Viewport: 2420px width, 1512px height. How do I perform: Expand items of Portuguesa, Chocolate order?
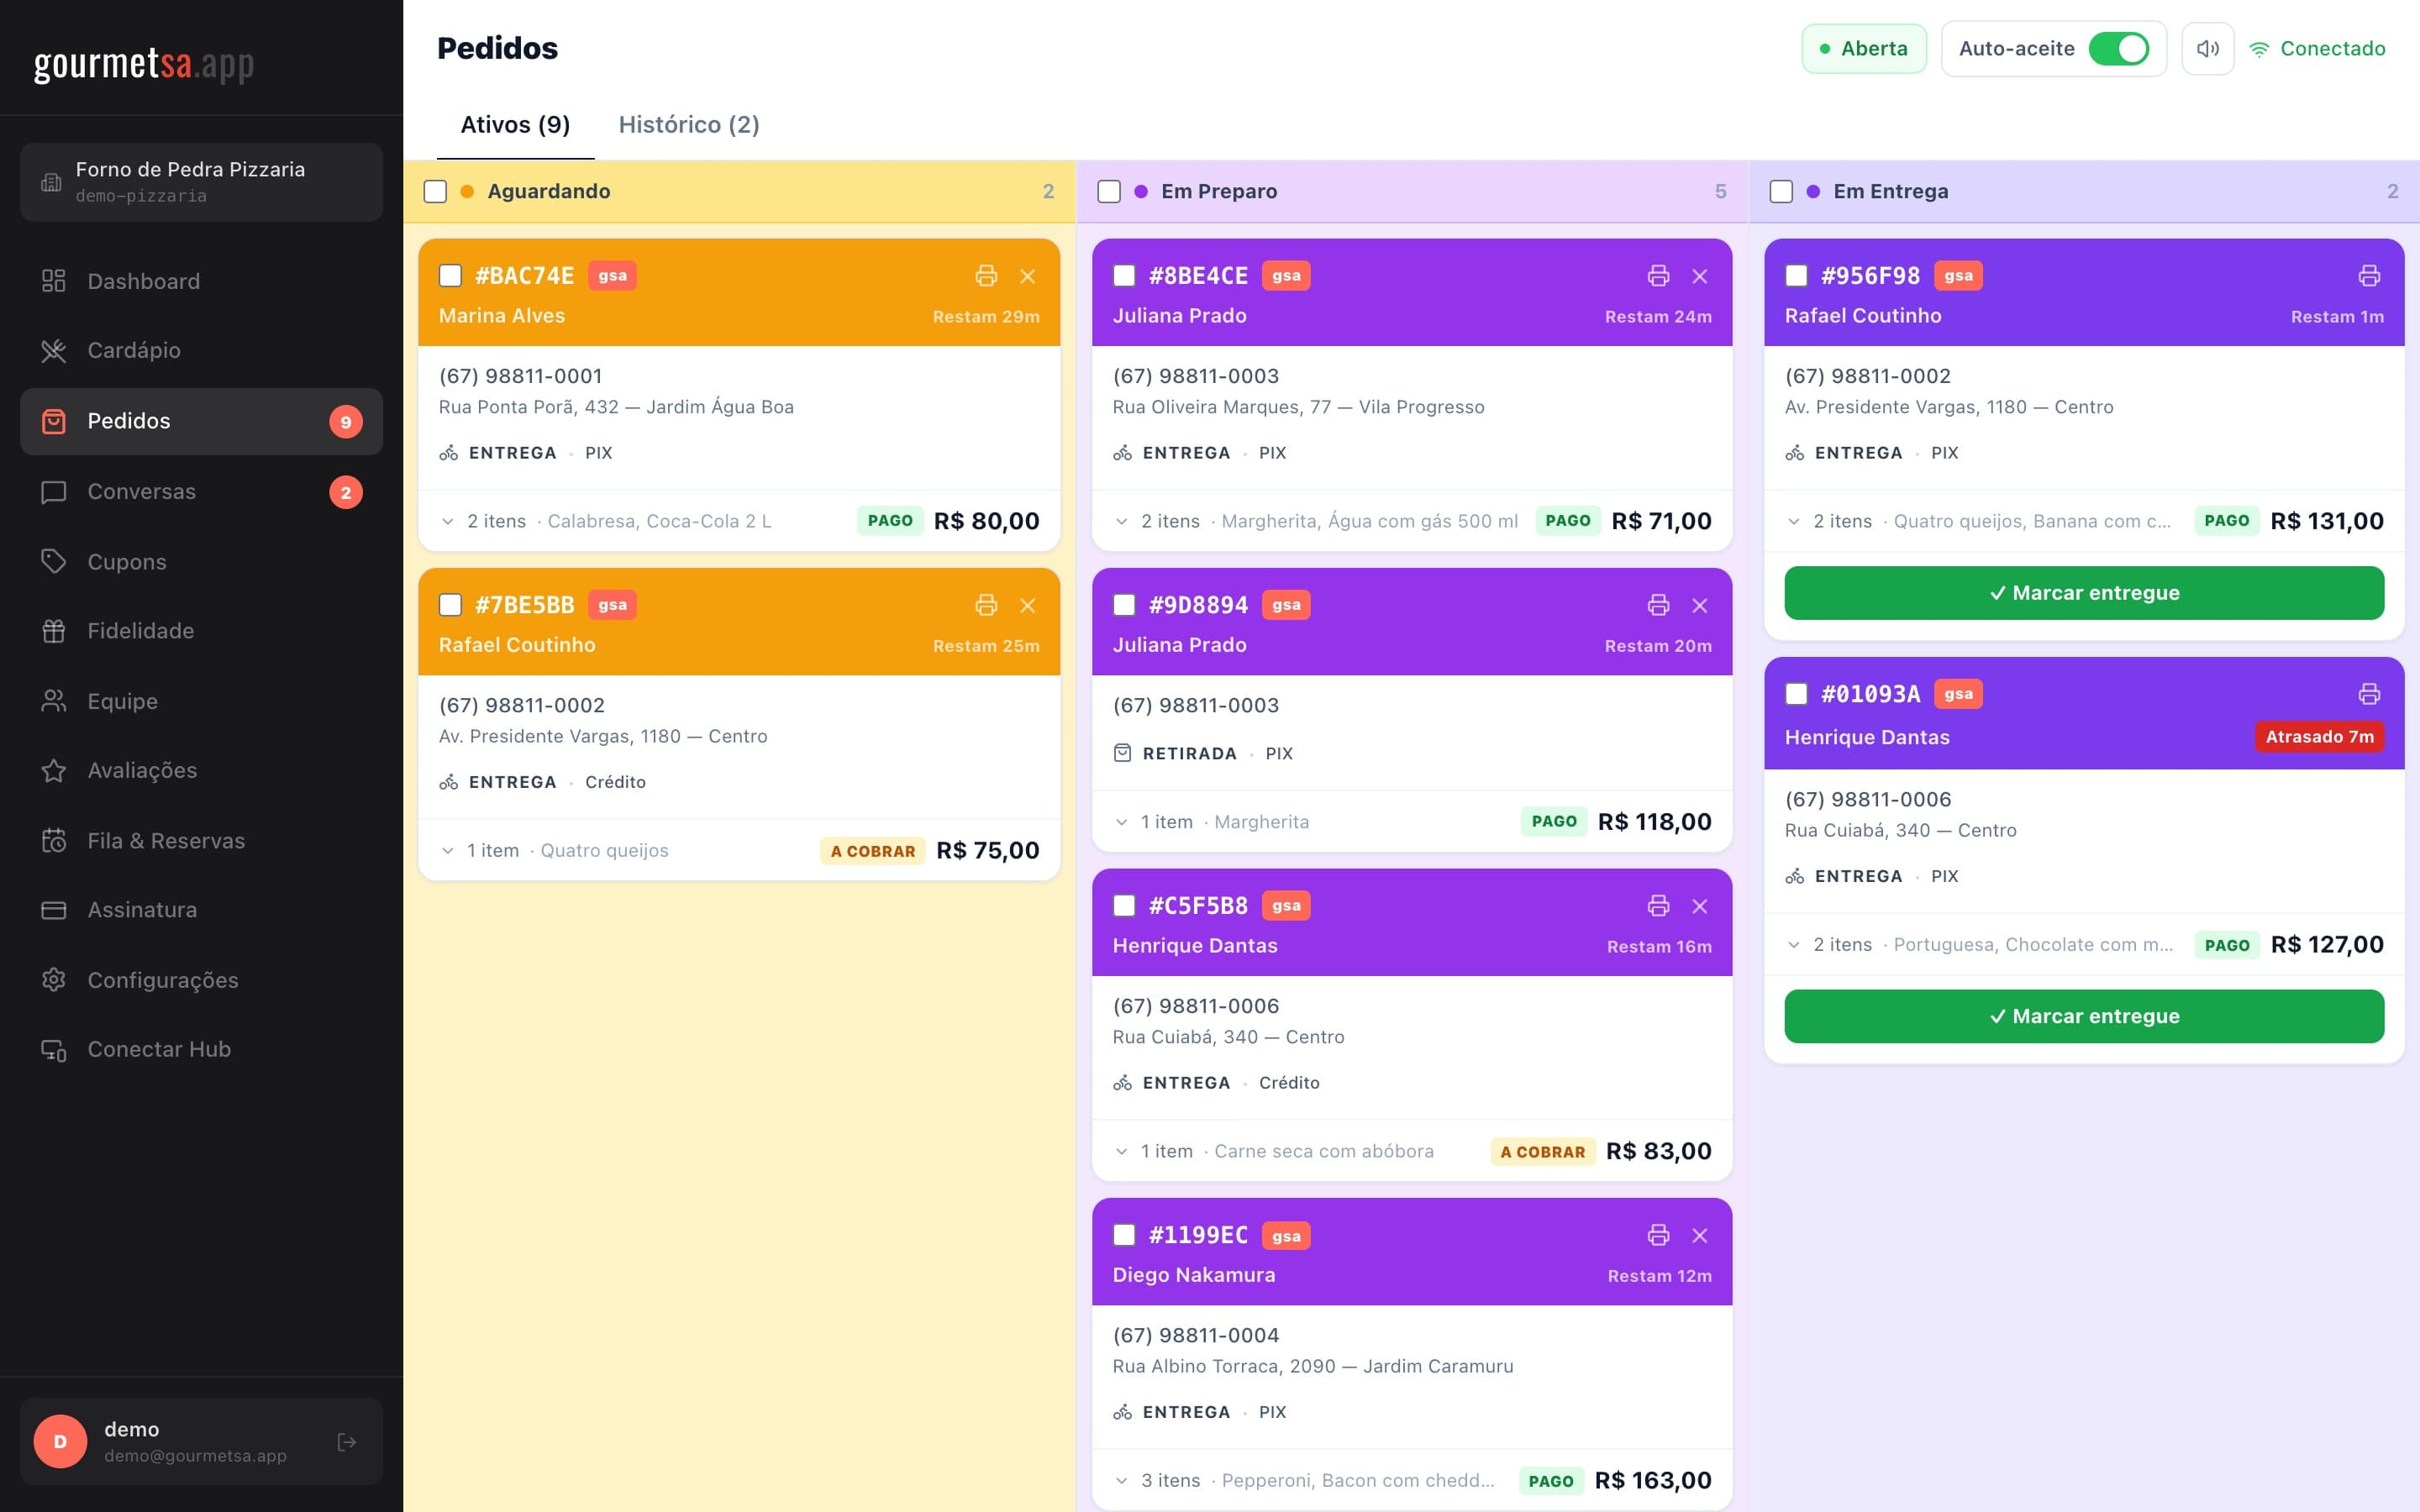1793,944
